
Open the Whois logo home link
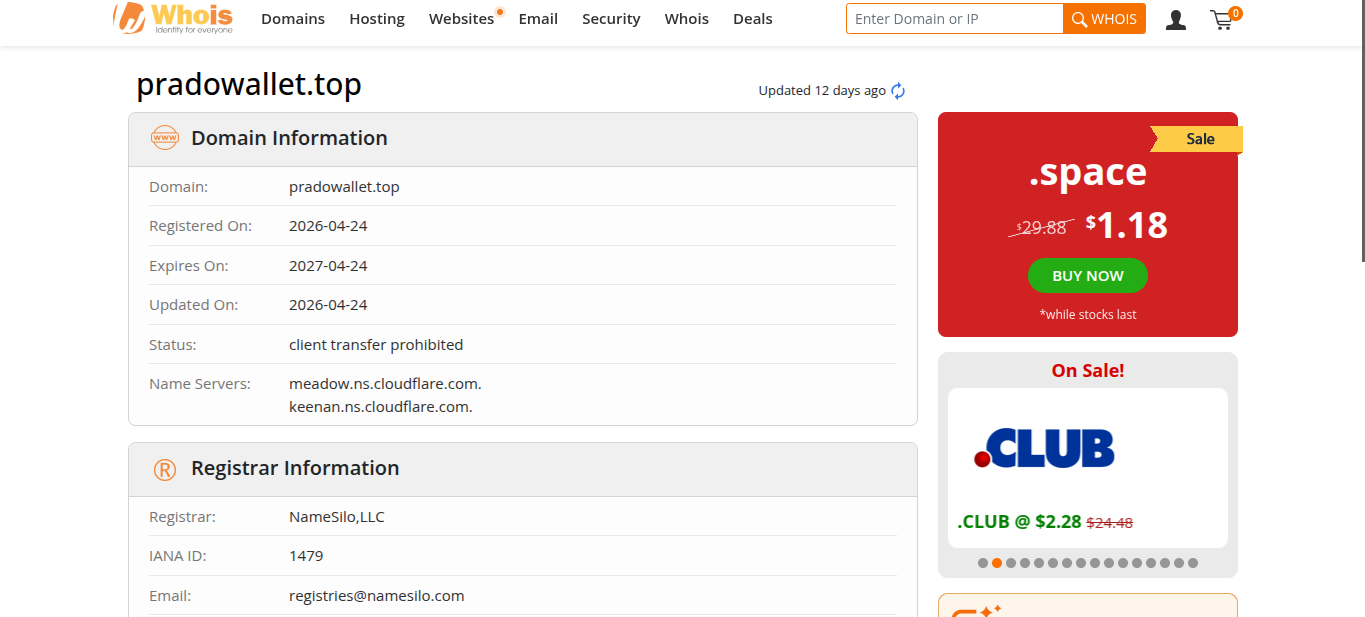coord(173,18)
